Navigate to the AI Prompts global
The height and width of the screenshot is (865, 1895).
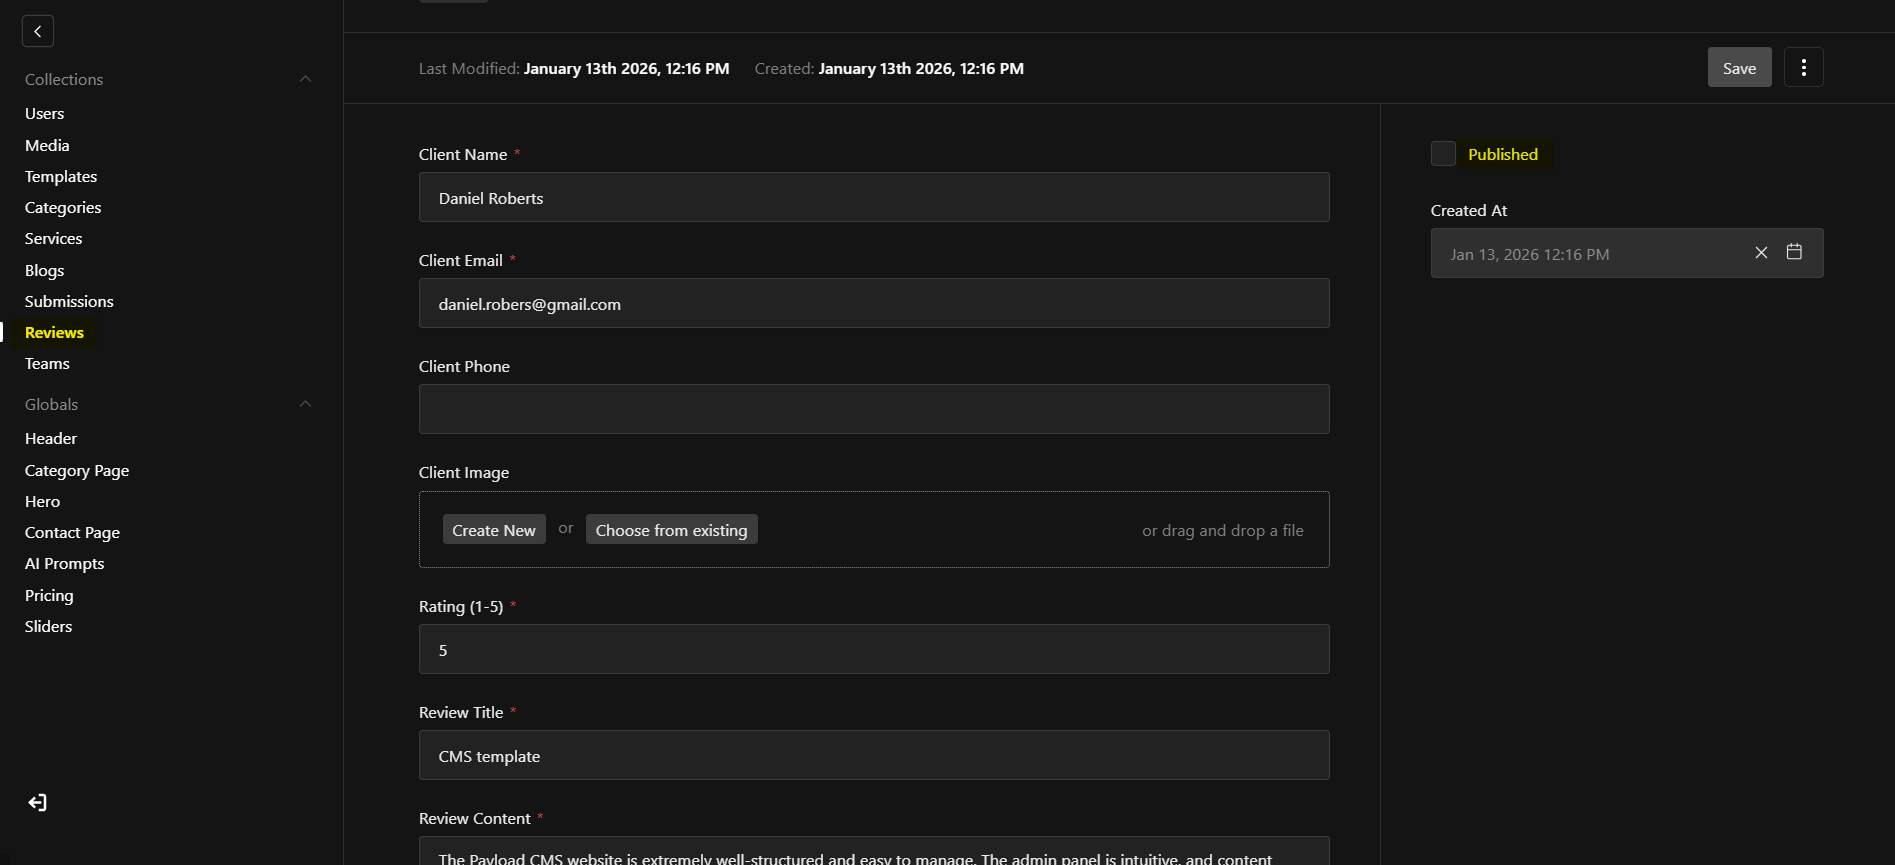pyautogui.click(x=64, y=563)
